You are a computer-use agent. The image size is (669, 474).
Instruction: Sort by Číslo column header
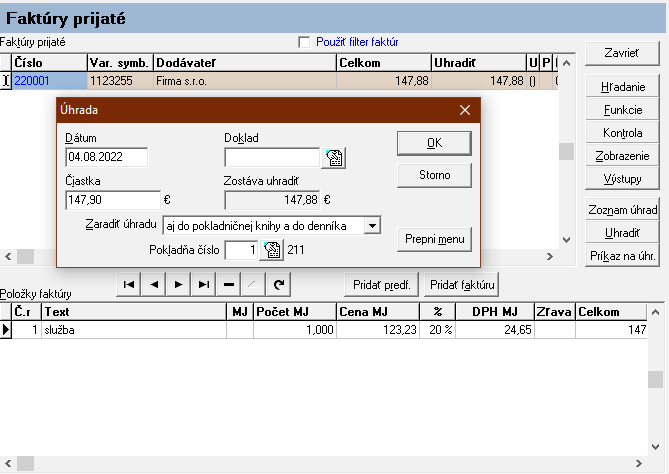tap(49, 63)
